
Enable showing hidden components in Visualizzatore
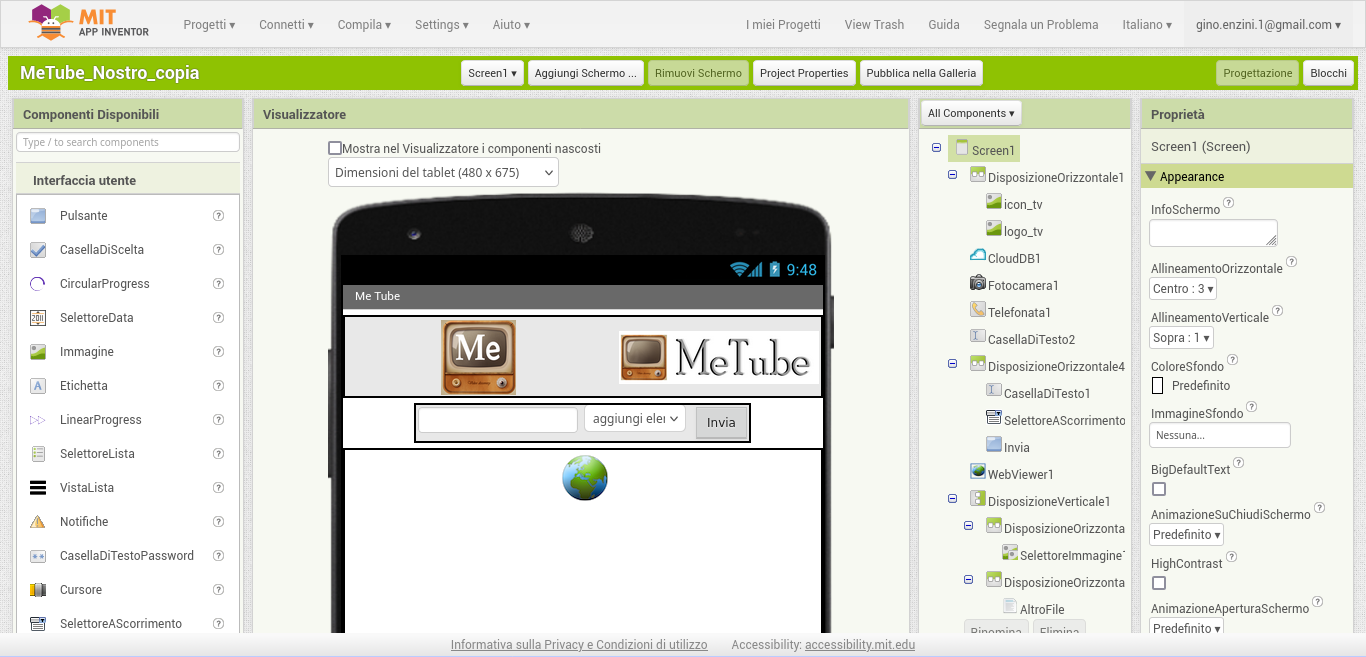[x=335, y=148]
